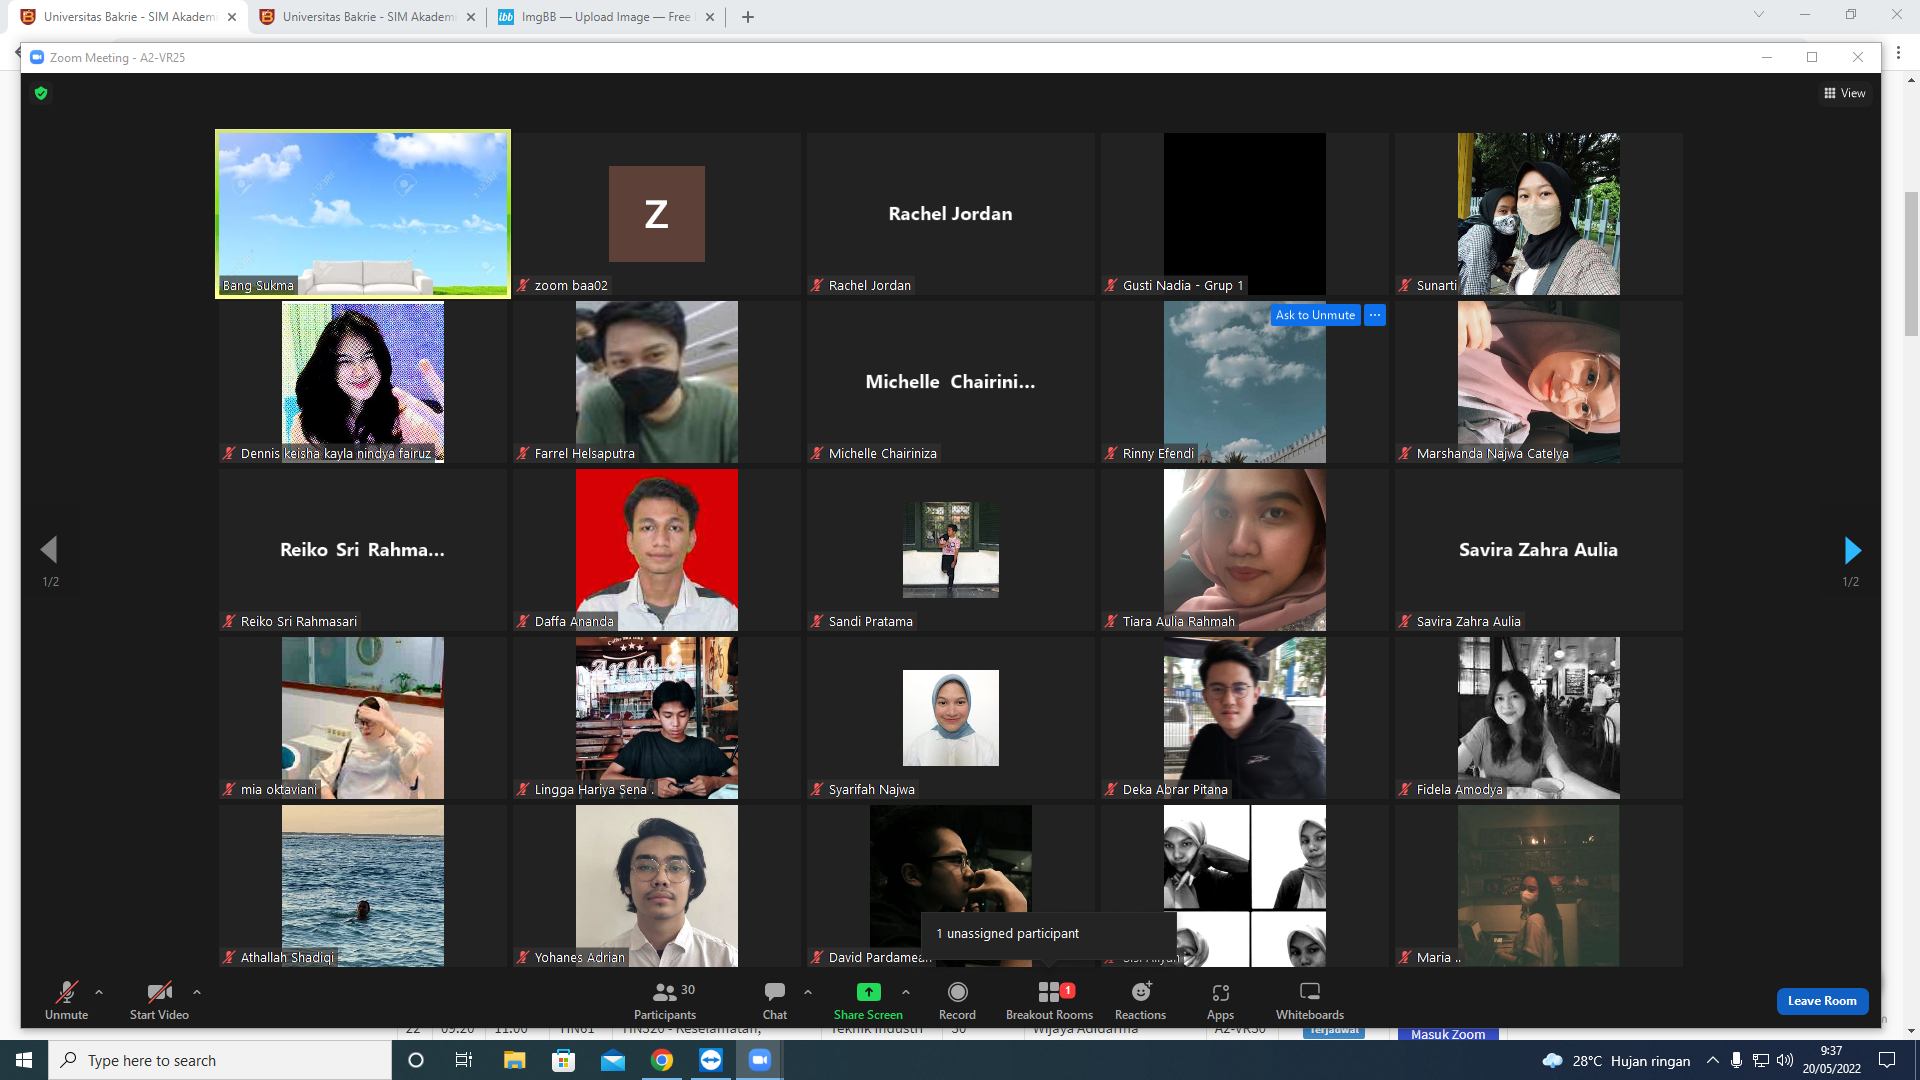Start recording with the Record button
The width and height of the screenshot is (1920, 1080).
coord(957,1000)
